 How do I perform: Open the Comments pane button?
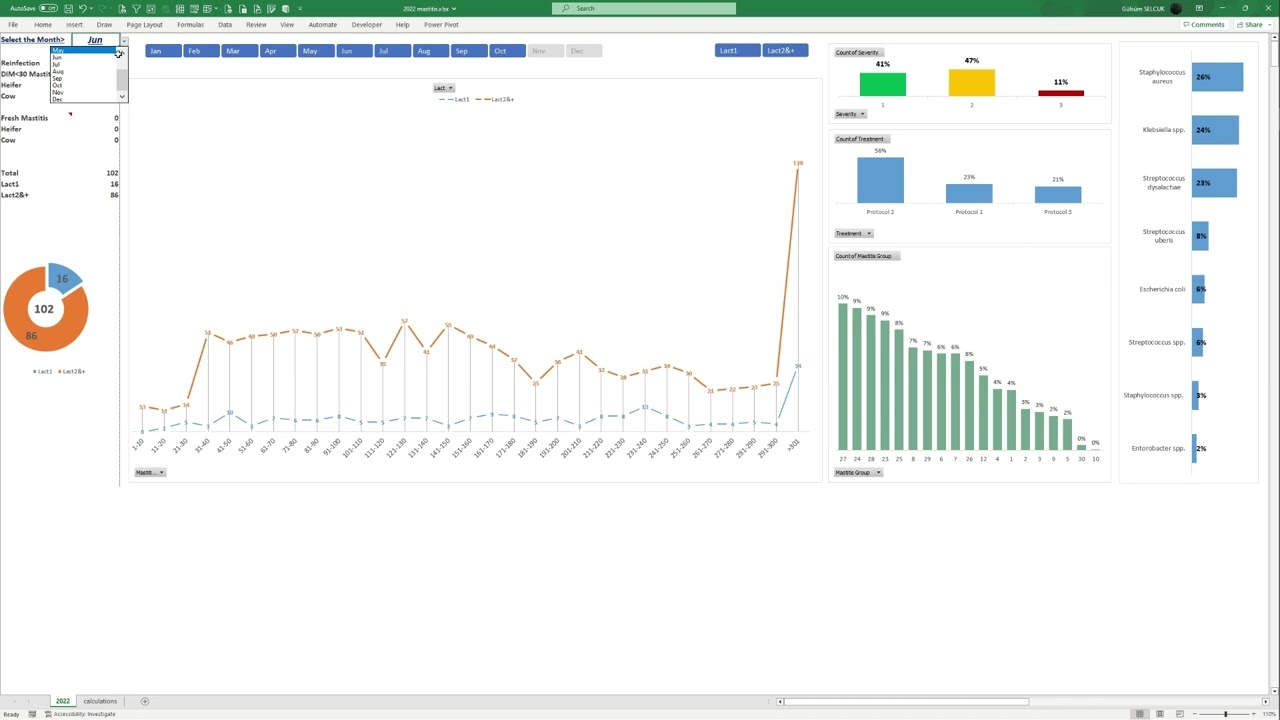pos(1203,24)
